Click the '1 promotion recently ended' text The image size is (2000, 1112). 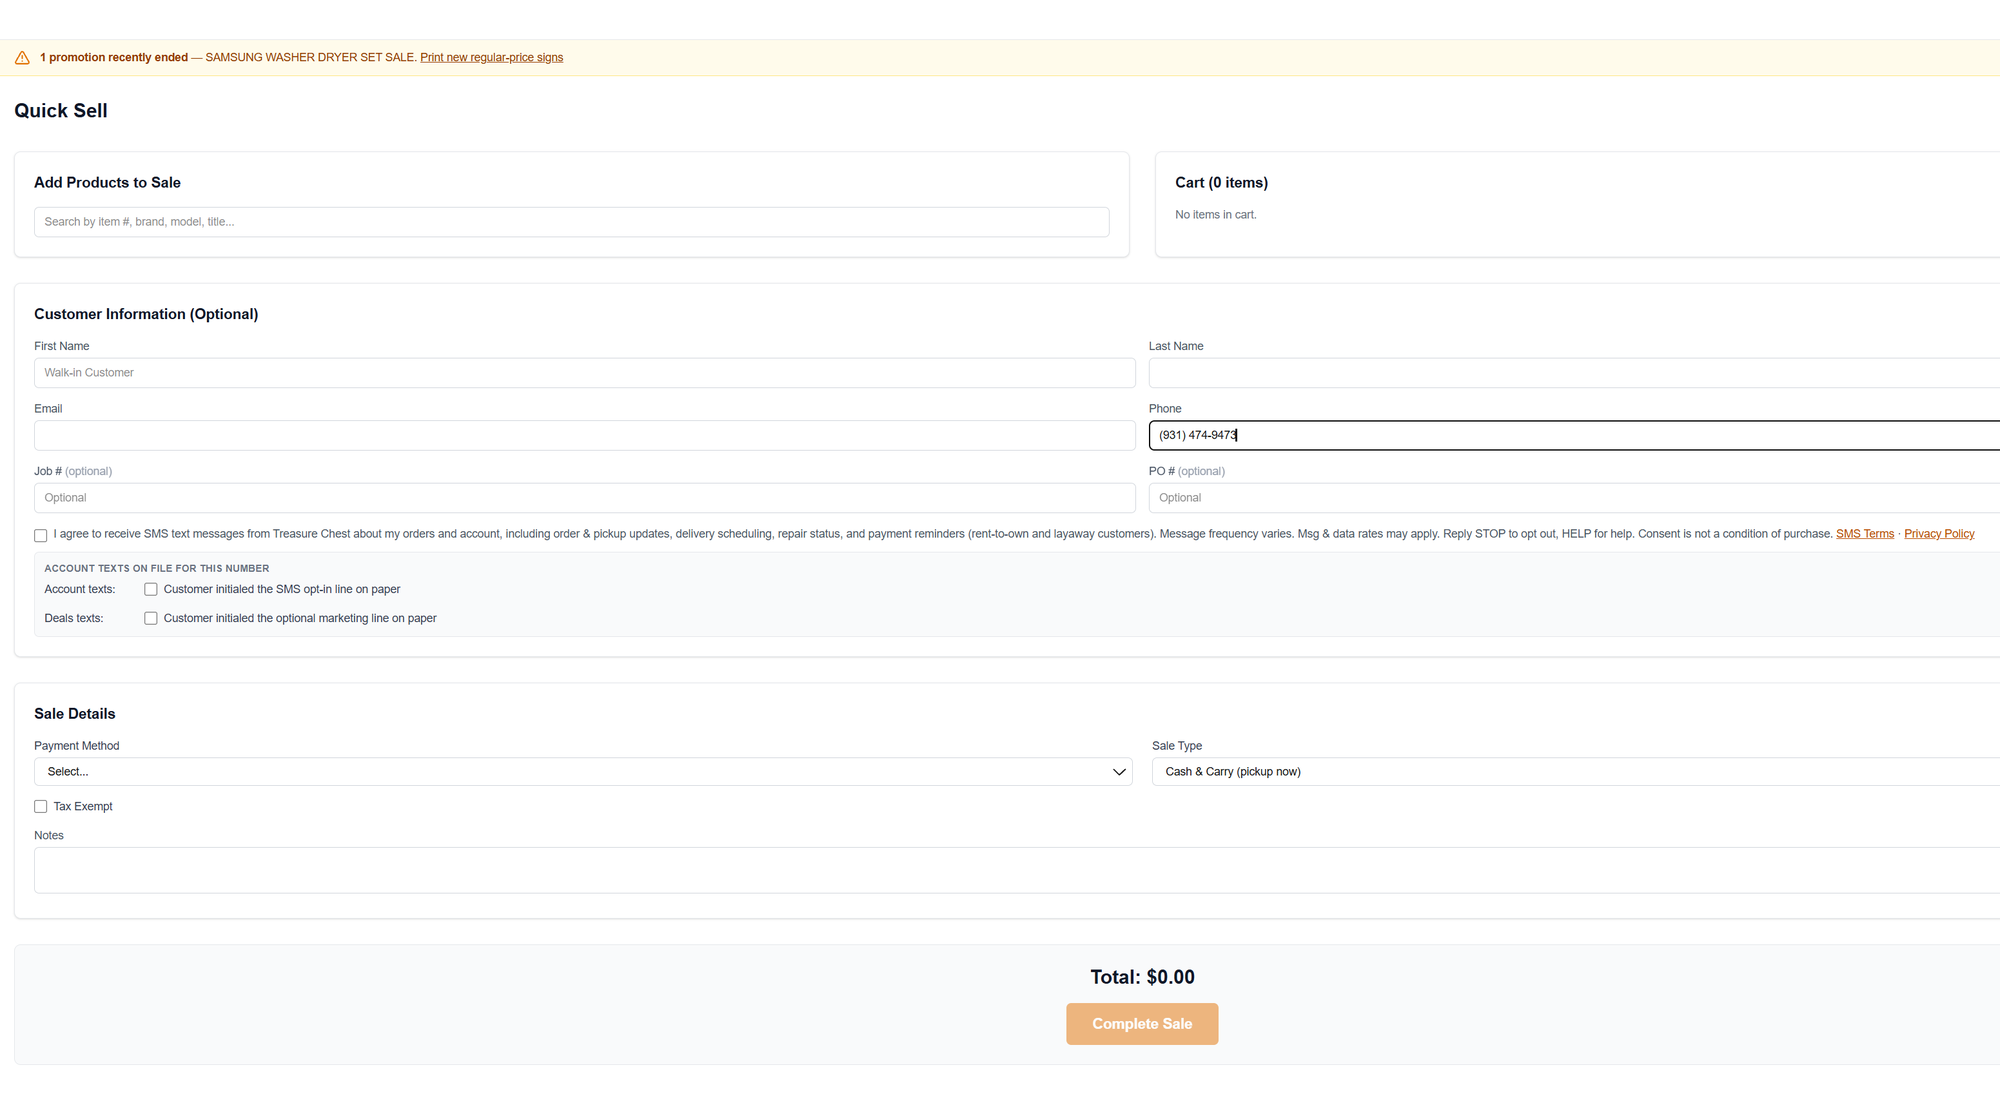(114, 58)
